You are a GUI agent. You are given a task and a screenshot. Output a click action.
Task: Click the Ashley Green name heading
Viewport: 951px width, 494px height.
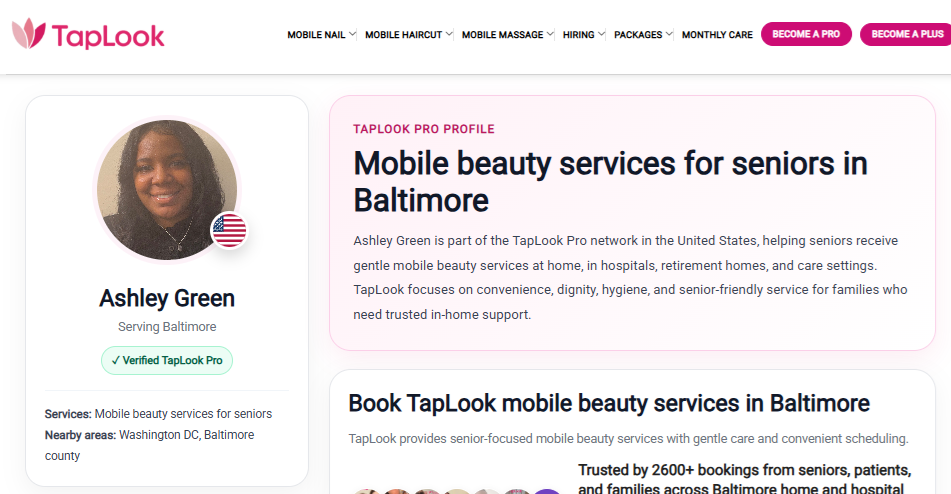pyautogui.click(x=167, y=298)
